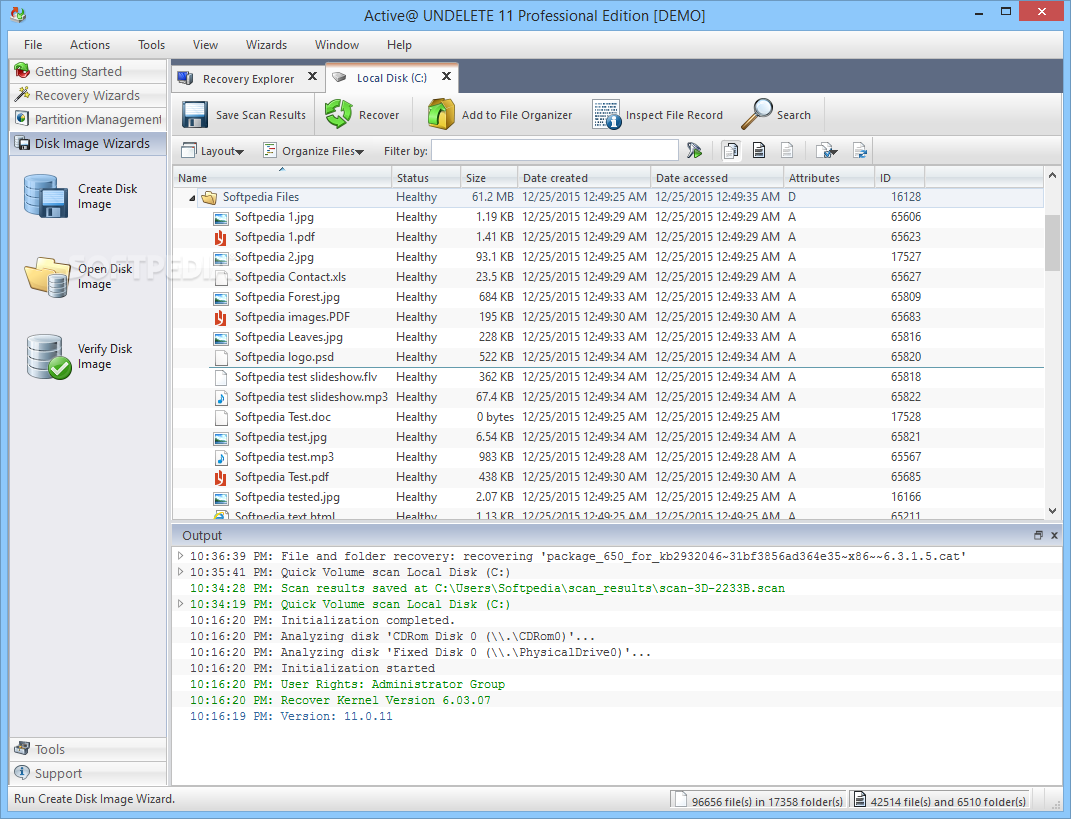This screenshot has width=1071, height=819.
Task: Open the Tools menu in menu bar
Action: pos(151,45)
